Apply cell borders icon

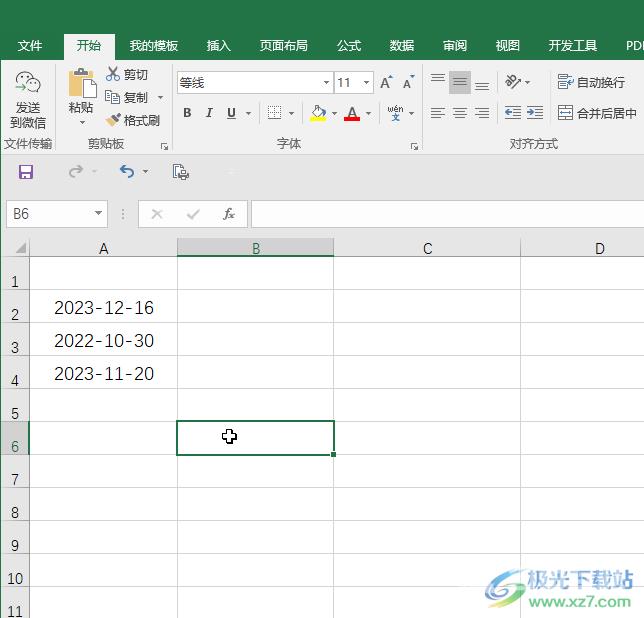click(274, 113)
